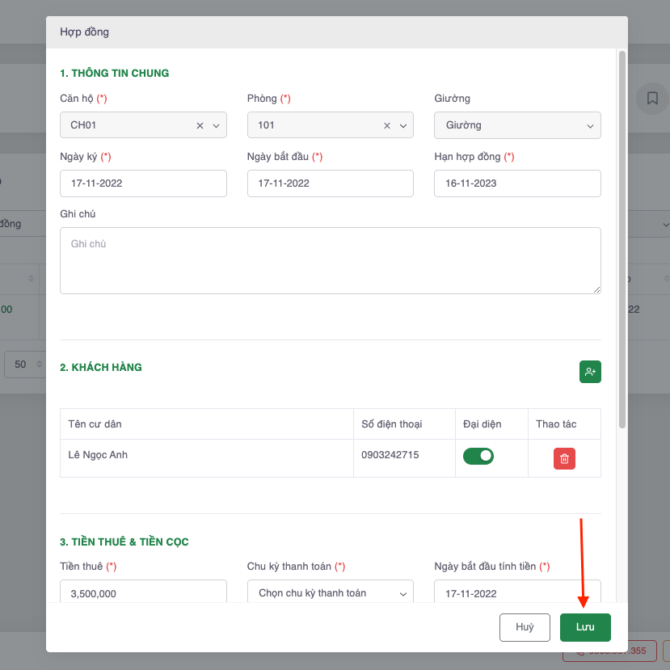This screenshot has width=670, height=670.
Task: Click the Hạn hợp đồng date field
Action: pyautogui.click(x=517, y=183)
